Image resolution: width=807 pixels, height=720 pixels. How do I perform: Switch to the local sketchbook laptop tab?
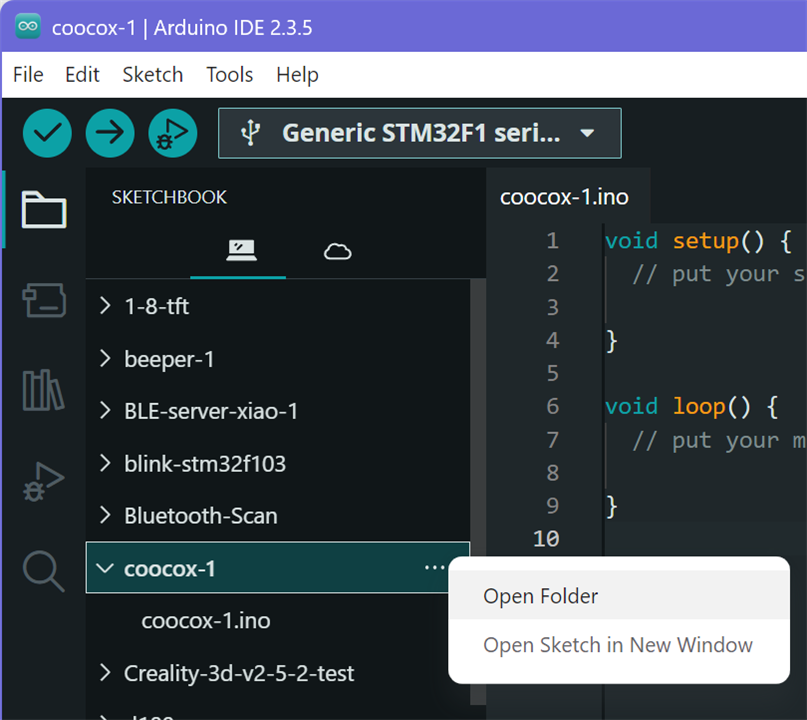tap(240, 251)
